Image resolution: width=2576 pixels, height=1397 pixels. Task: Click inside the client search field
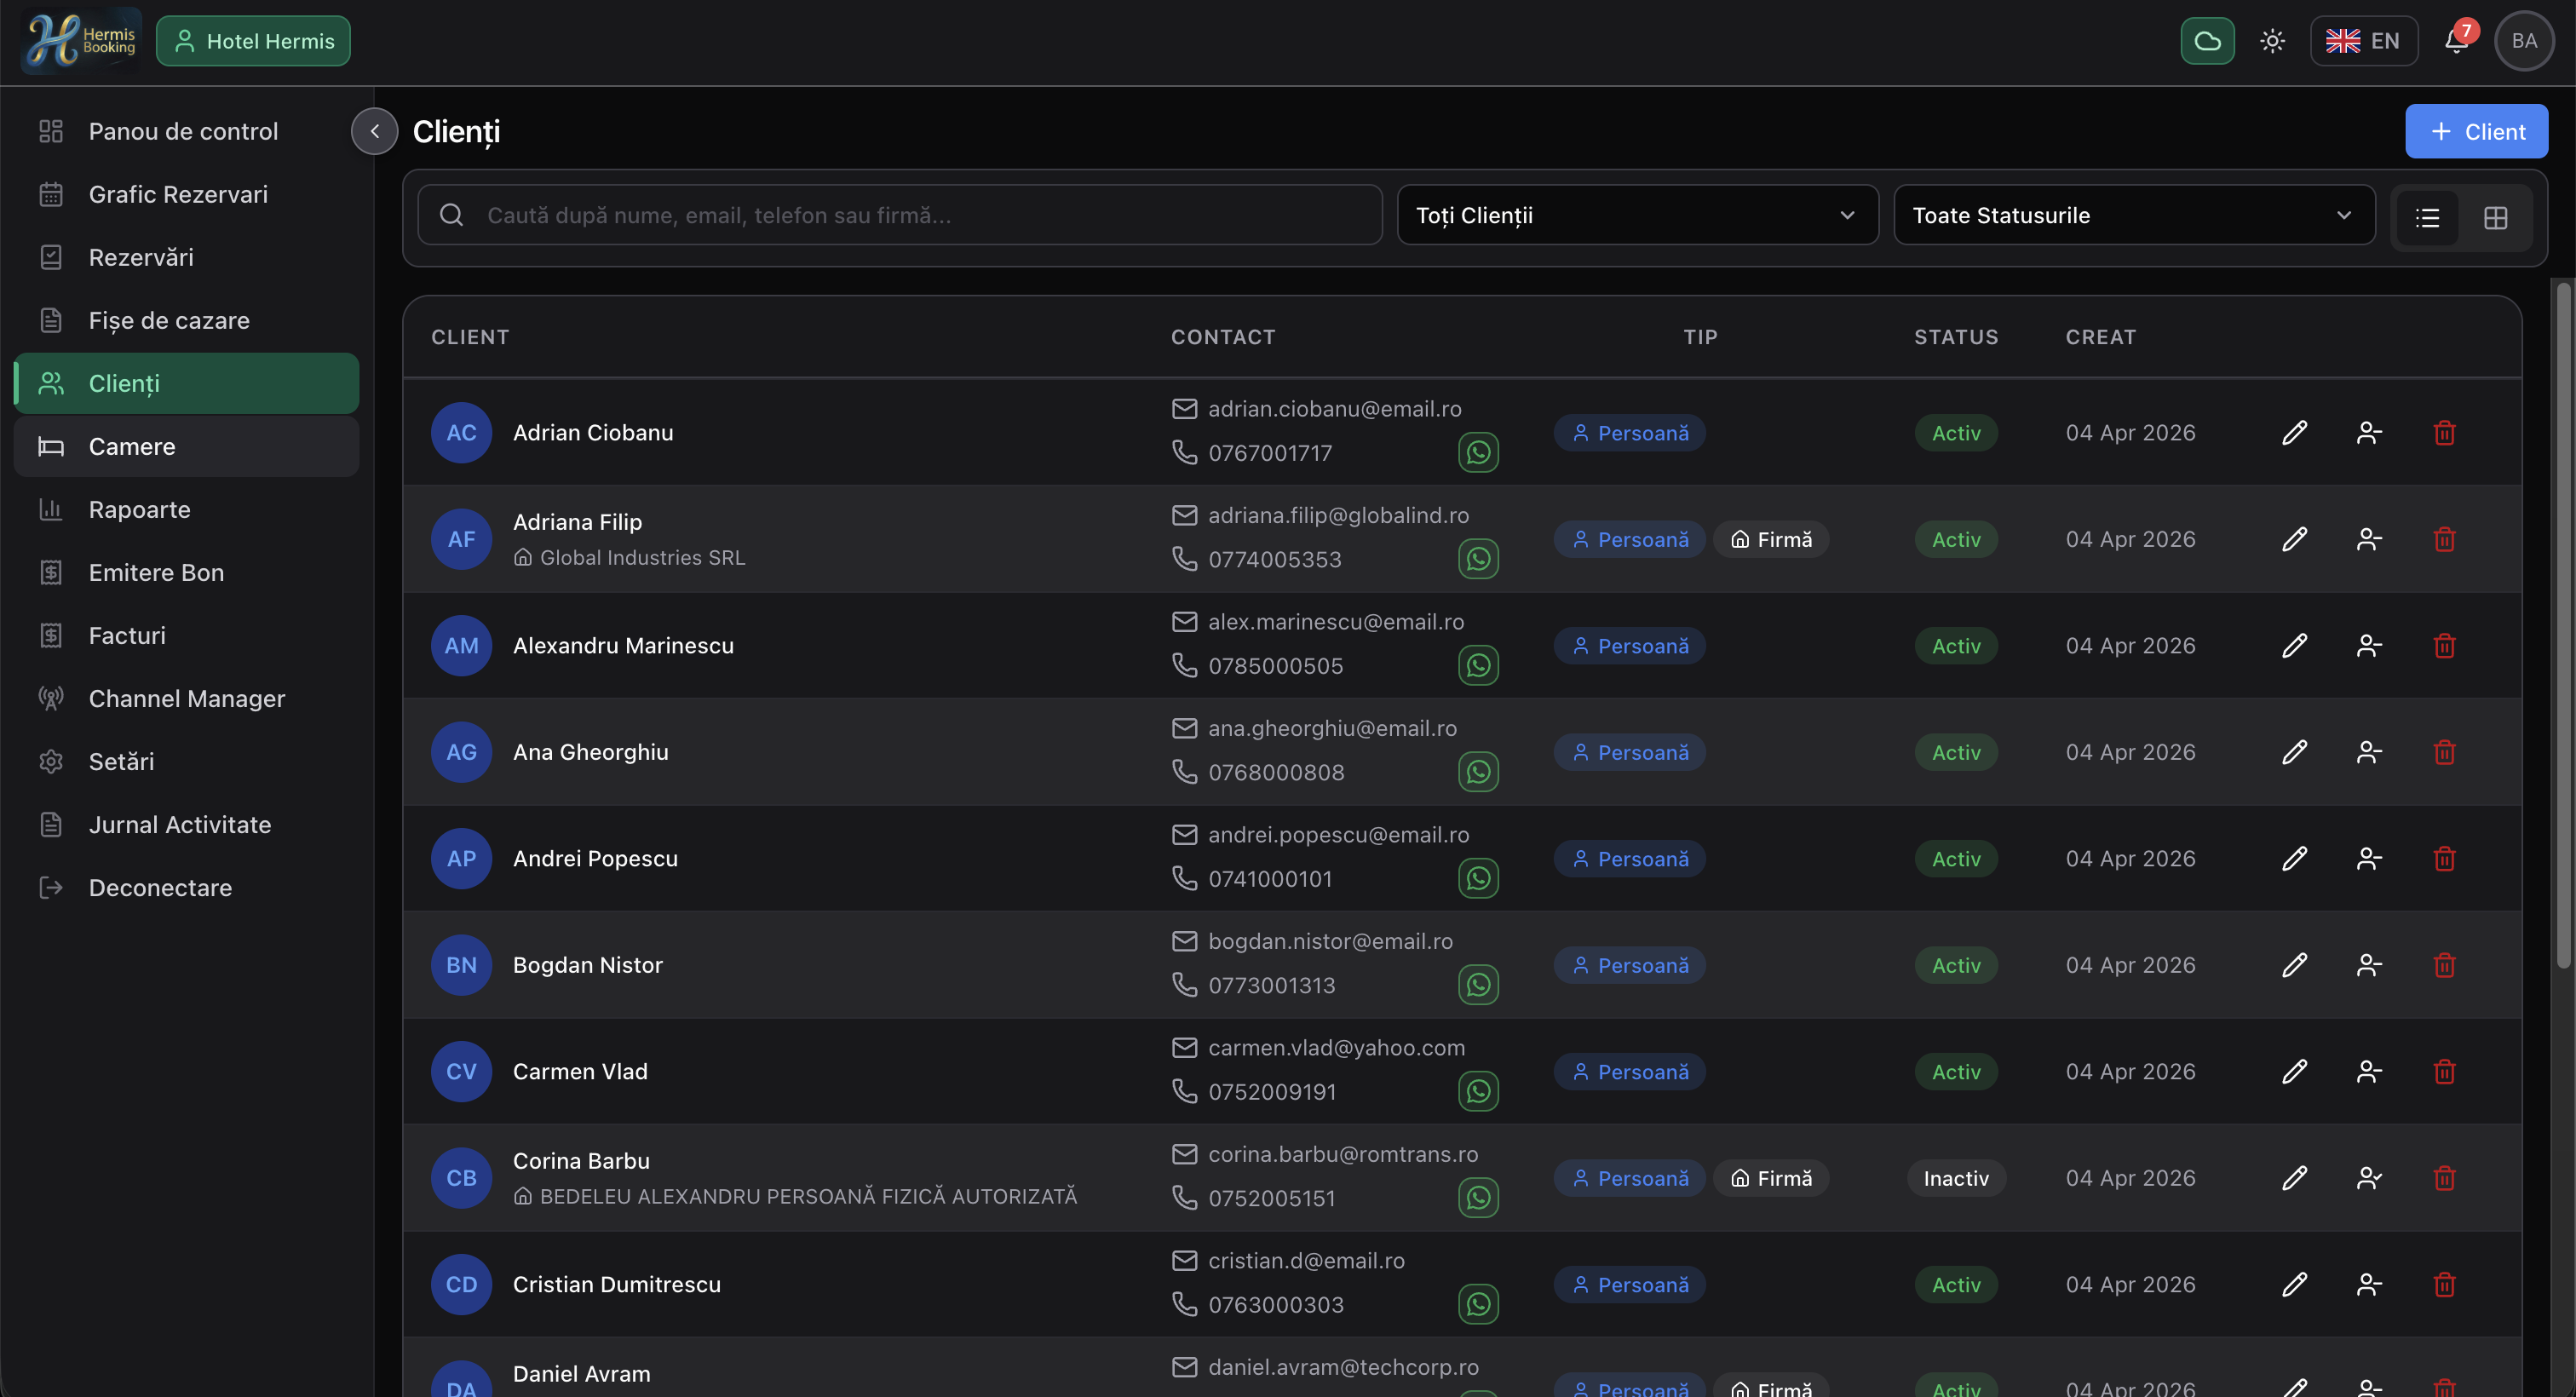point(900,214)
